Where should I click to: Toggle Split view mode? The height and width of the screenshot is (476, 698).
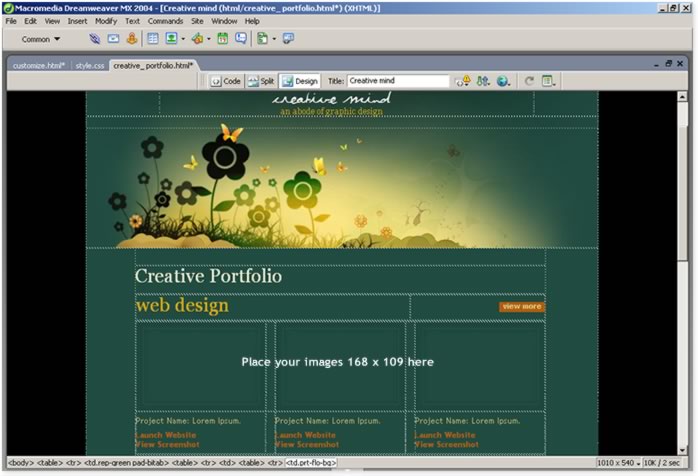tap(262, 81)
